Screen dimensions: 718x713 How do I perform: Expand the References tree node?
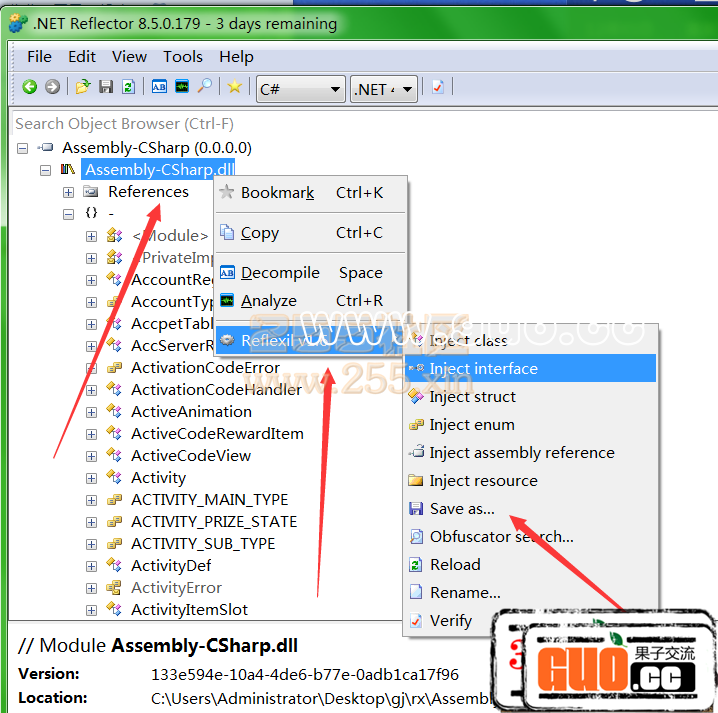point(68,192)
